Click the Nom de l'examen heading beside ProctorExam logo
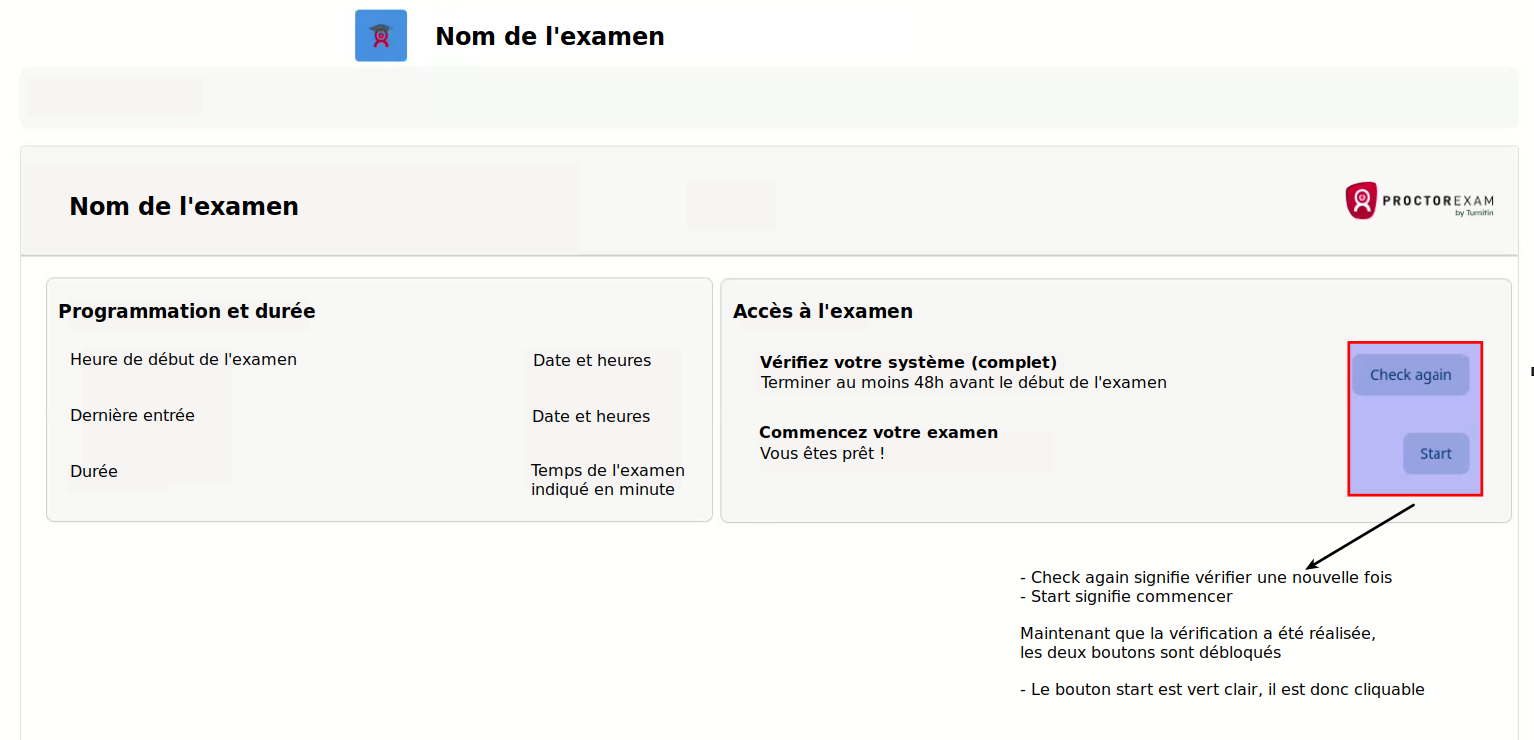 coord(184,207)
